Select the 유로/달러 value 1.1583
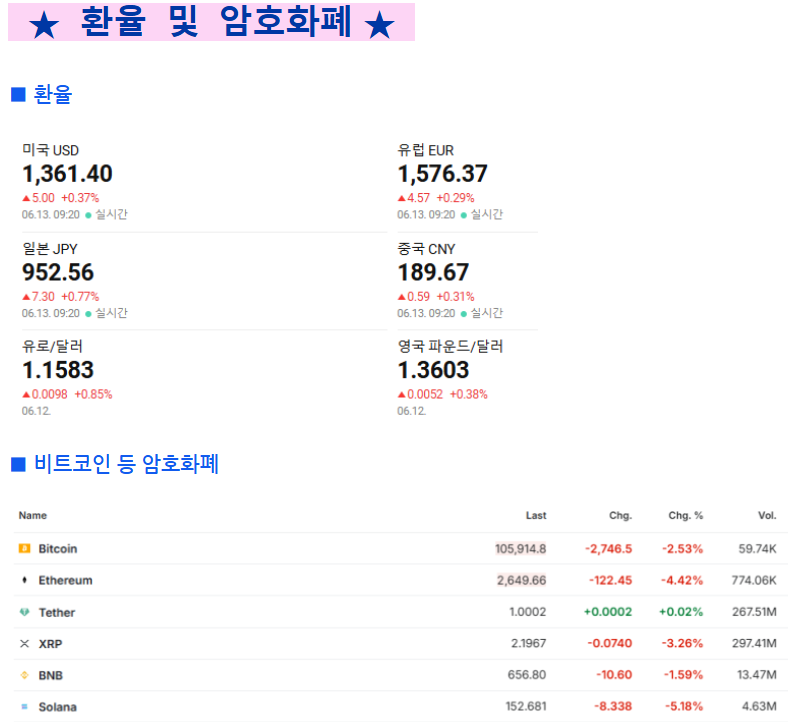The width and height of the screenshot is (795, 722). point(58,370)
